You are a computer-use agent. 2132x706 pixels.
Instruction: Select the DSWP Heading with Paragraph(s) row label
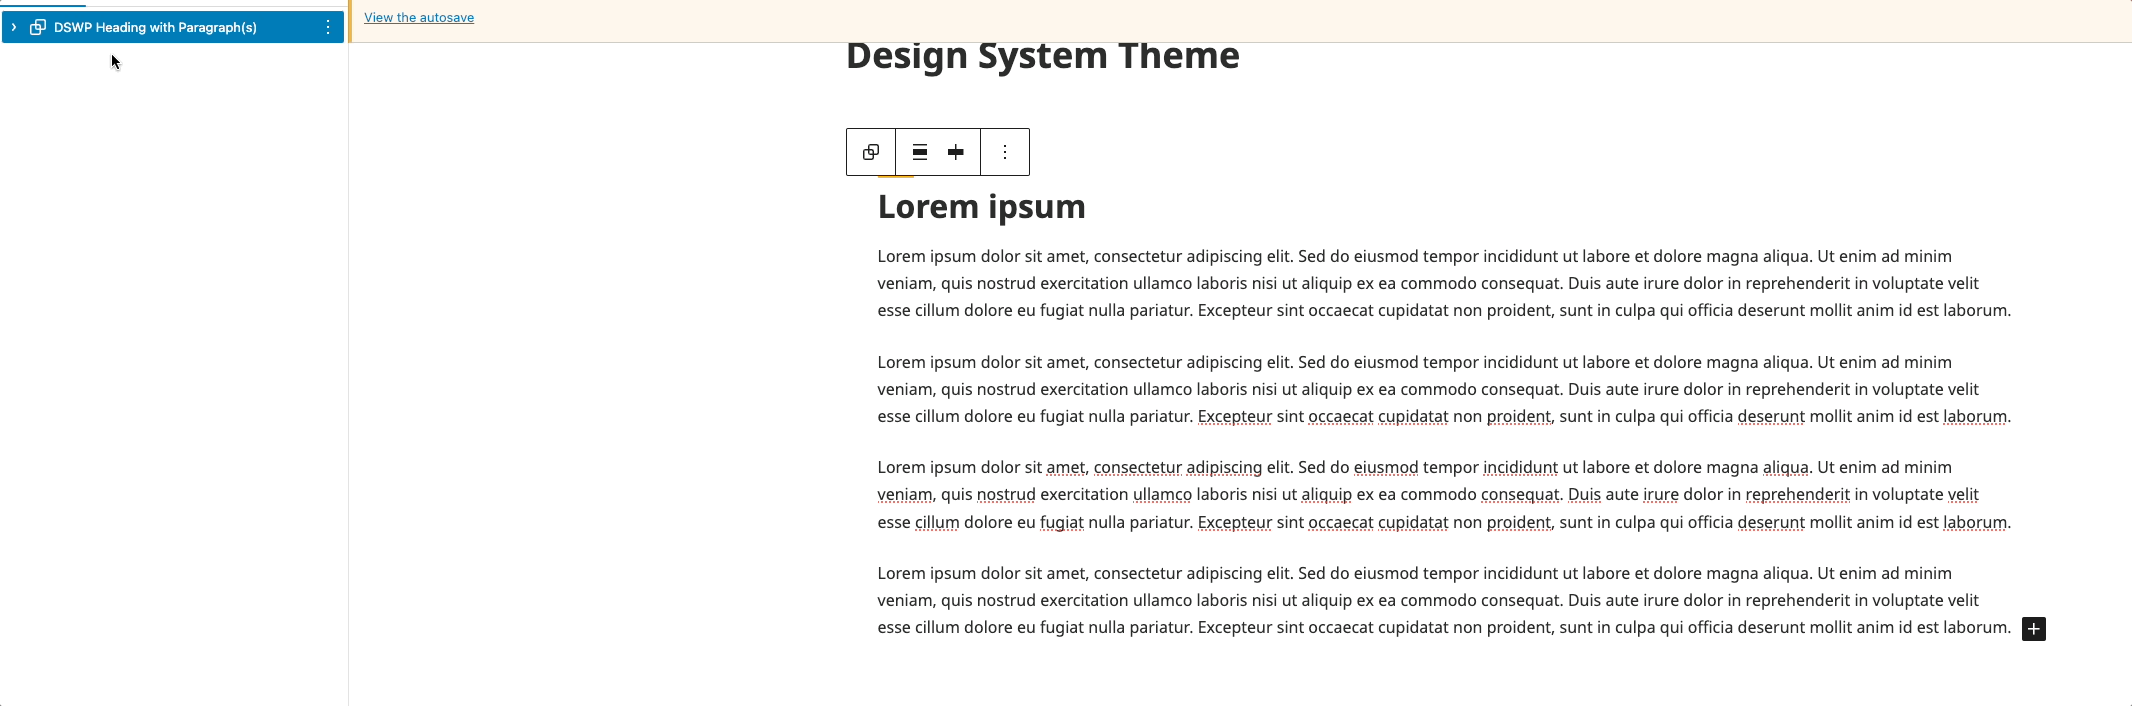(155, 27)
